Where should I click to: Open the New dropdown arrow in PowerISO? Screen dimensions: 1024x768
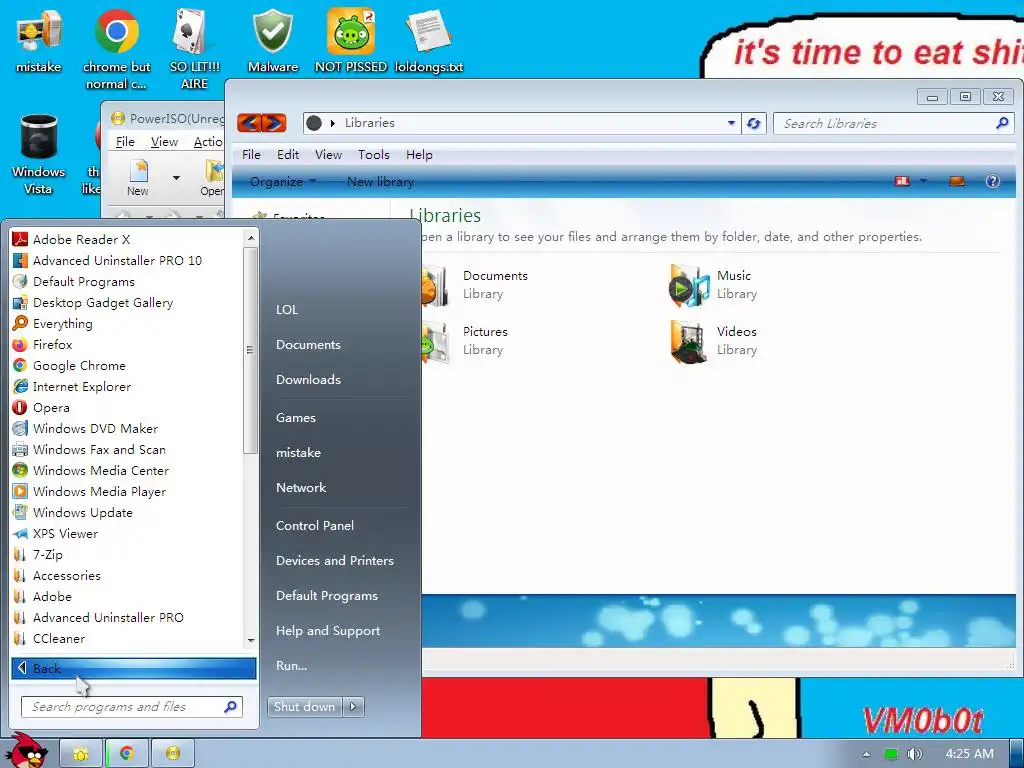click(x=176, y=178)
